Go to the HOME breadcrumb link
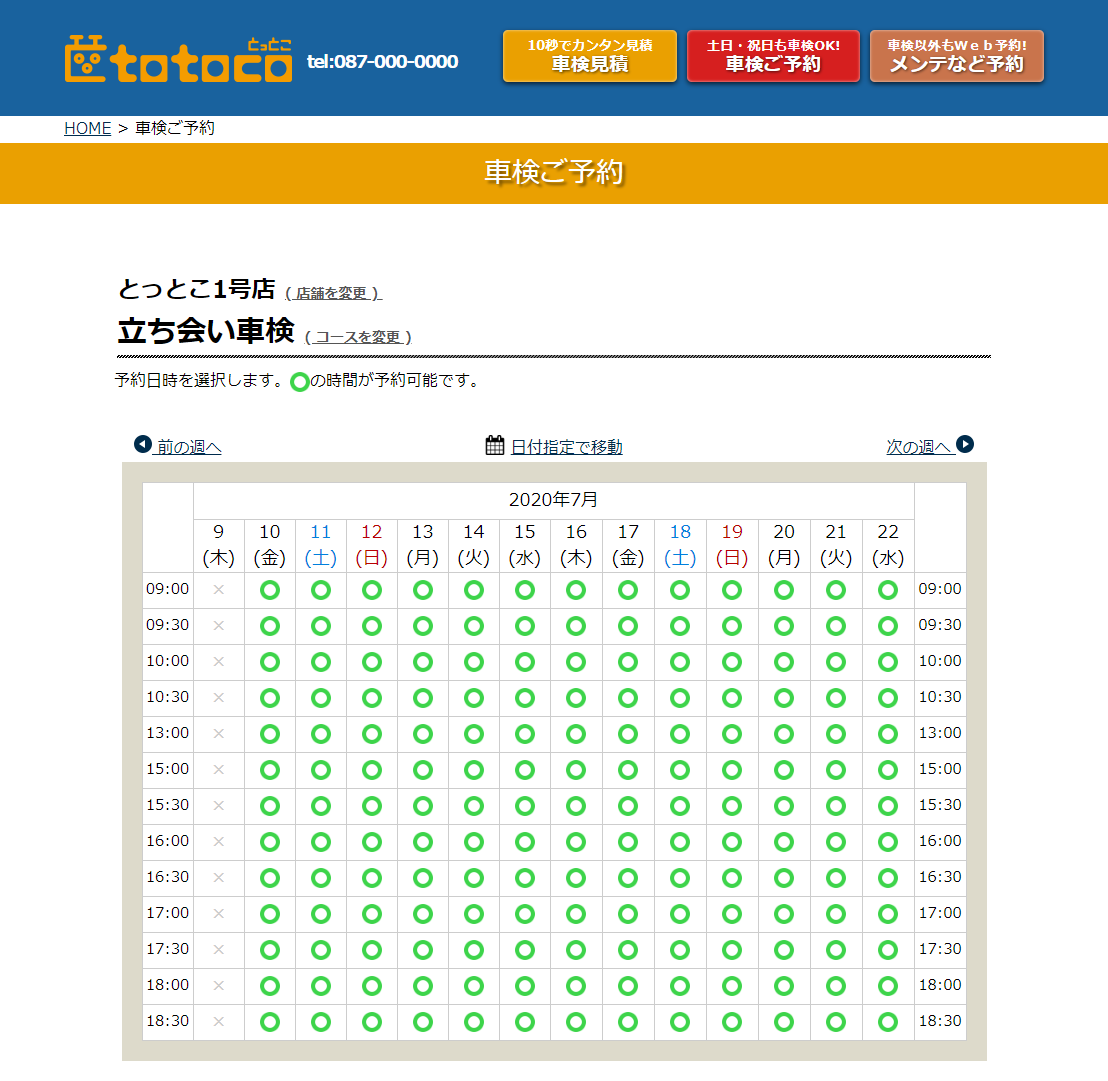Viewport: 1108px width, 1081px height. (x=87, y=128)
